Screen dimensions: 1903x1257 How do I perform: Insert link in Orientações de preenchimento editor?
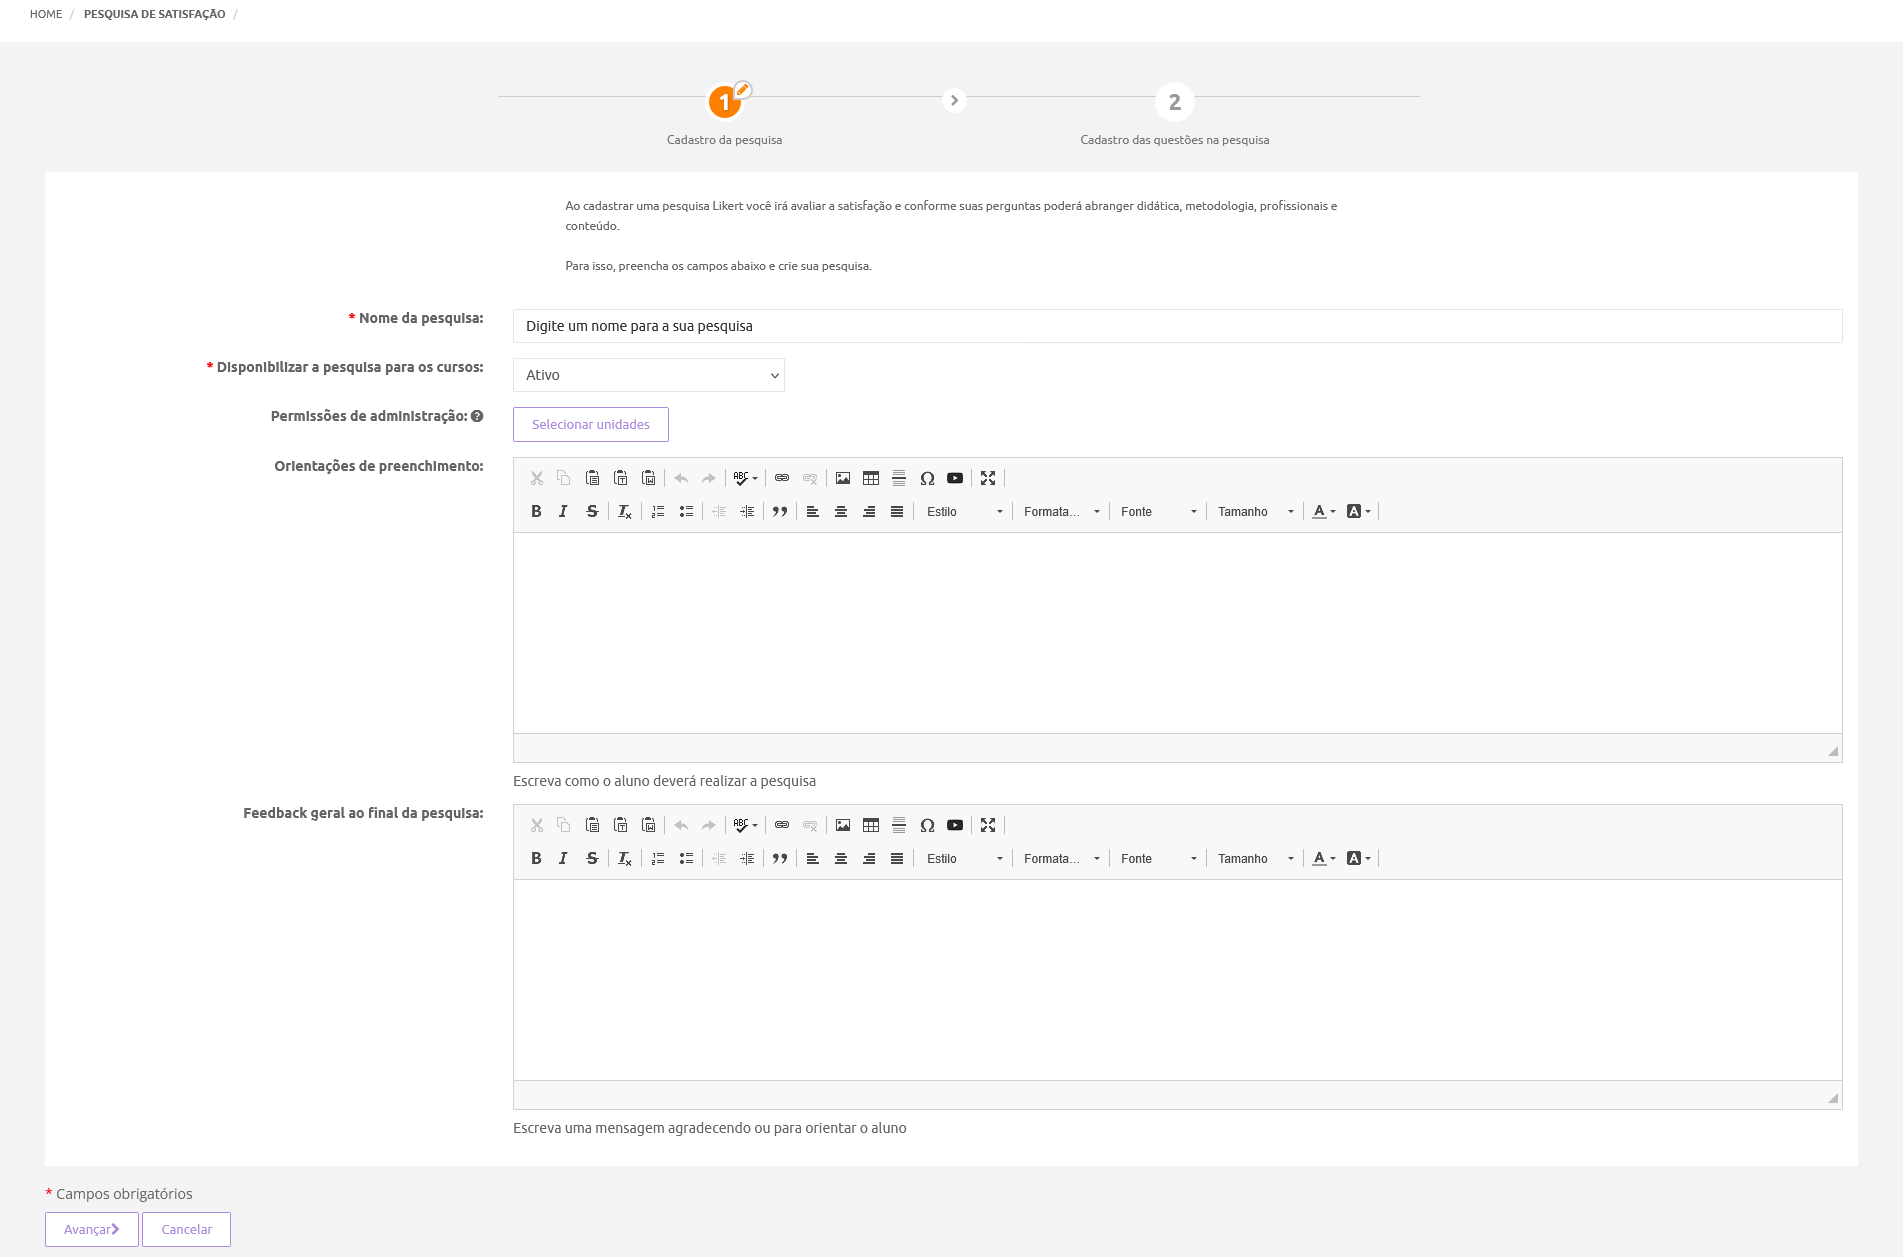782,478
